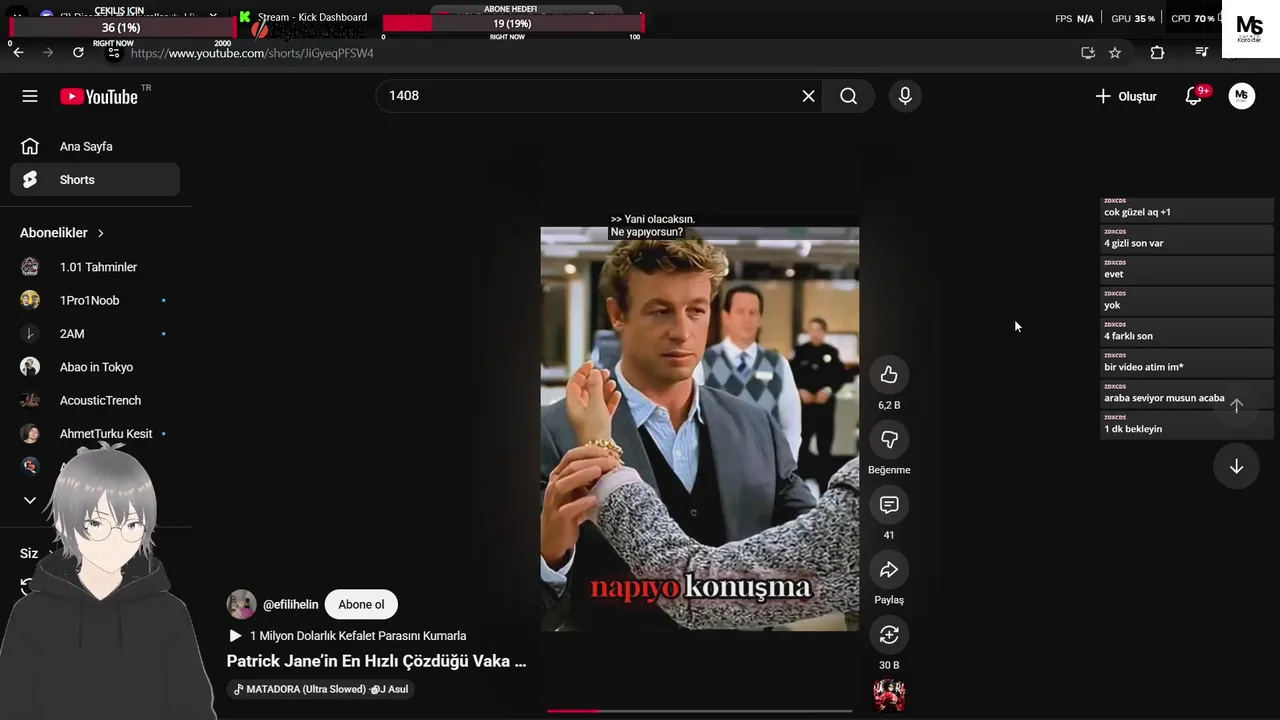
Task: Open the sound thumbnail below remix
Action: coord(889,696)
